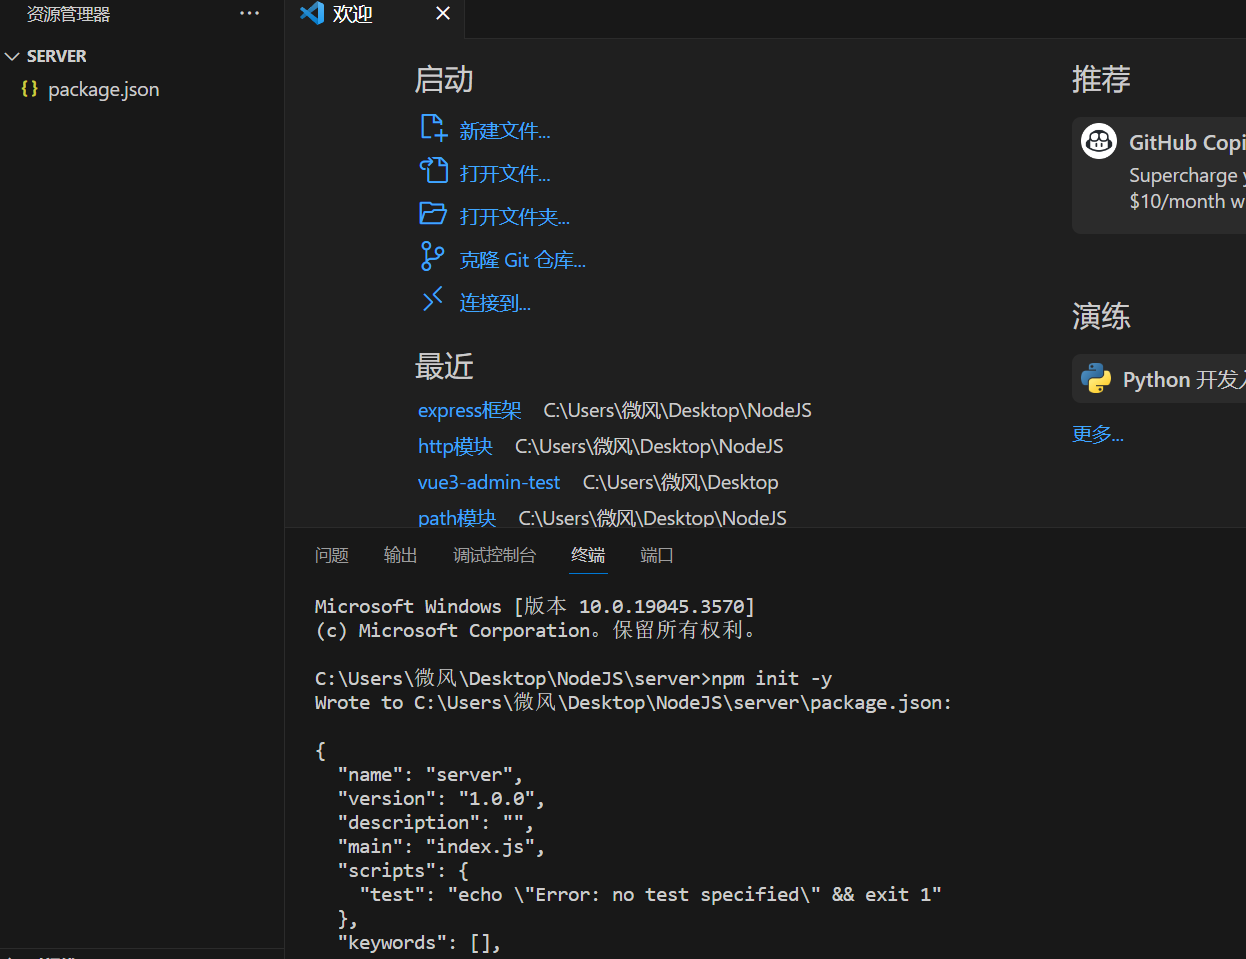This screenshot has height=959, width=1246.
Task: Click the 打开文件夹... link
Action: 515,217
